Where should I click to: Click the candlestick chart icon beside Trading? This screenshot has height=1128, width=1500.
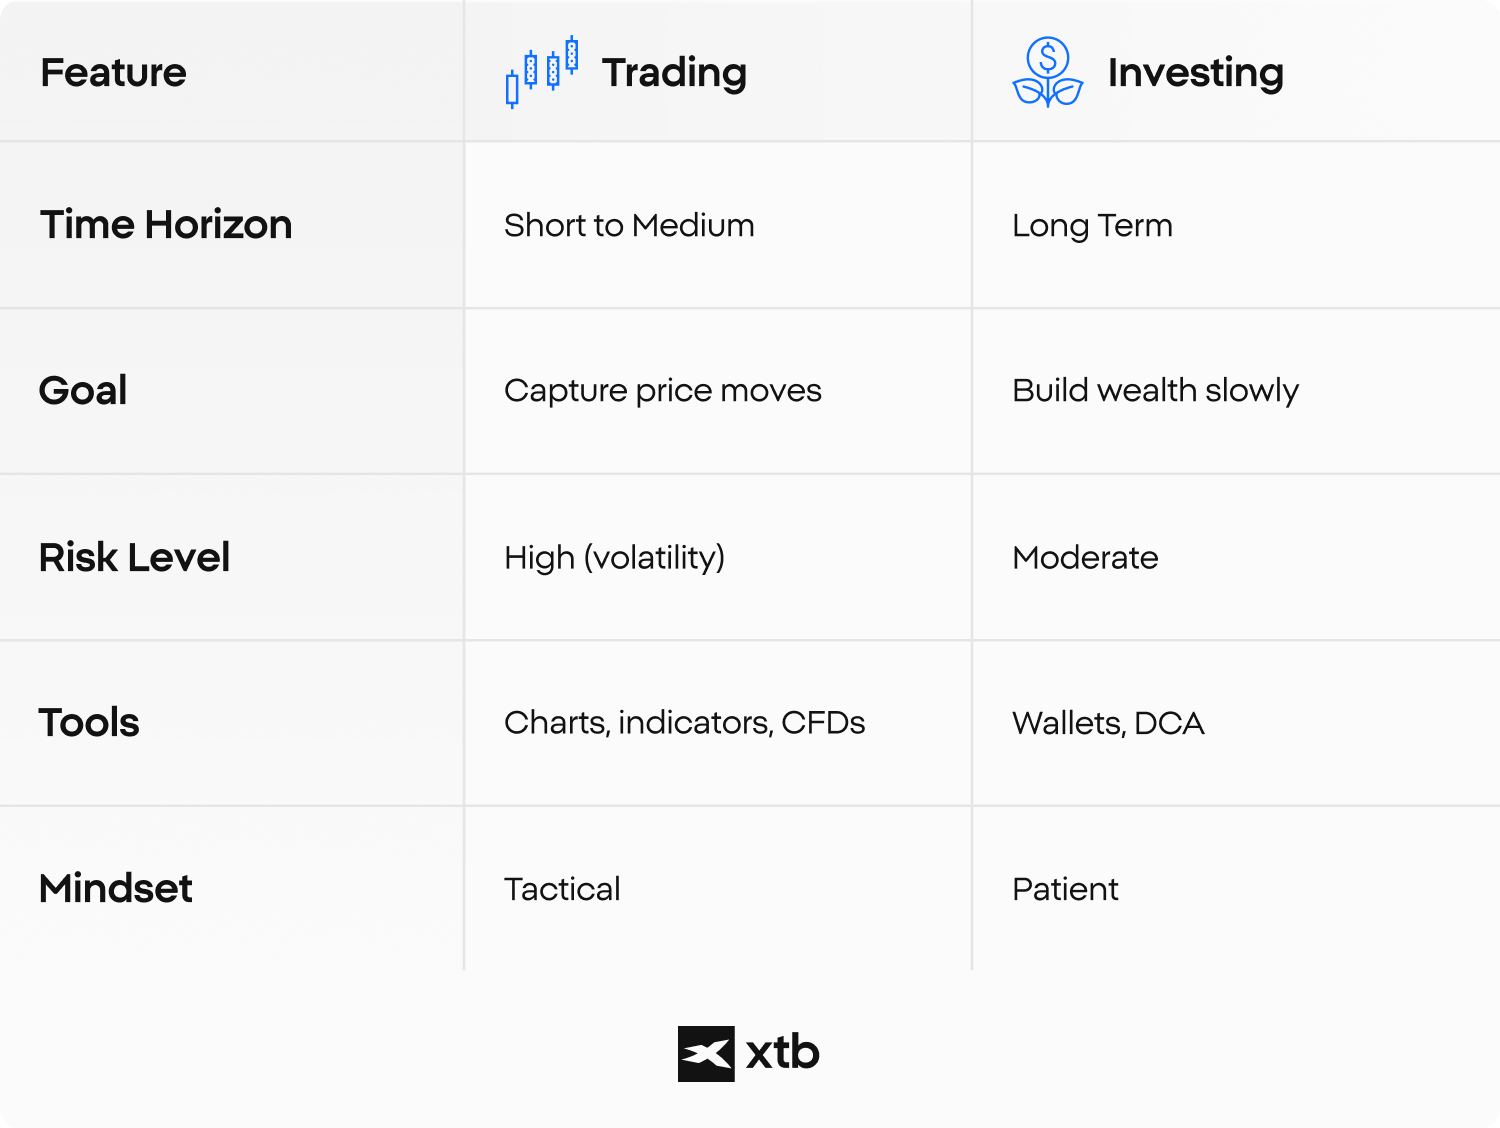(x=542, y=72)
